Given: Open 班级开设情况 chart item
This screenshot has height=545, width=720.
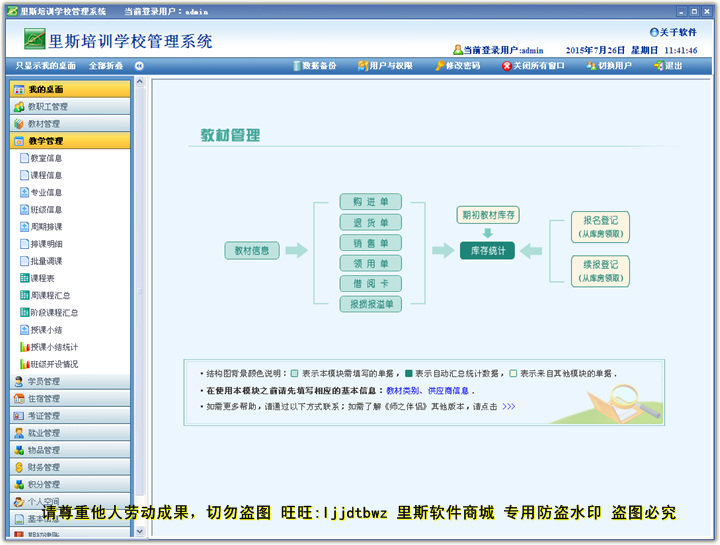Looking at the screenshot, I should (x=49, y=364).
